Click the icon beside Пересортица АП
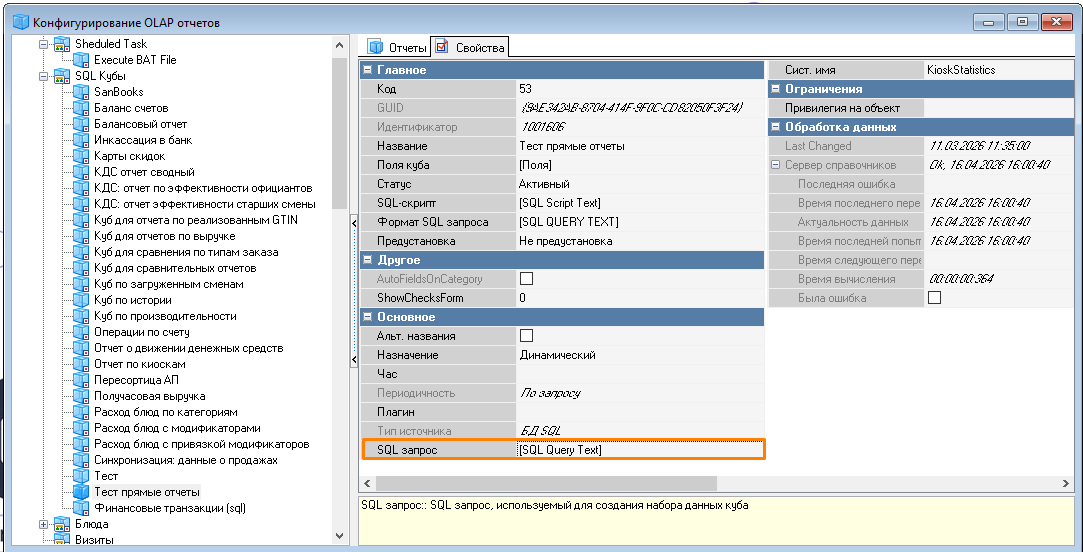Image resolution: width=1083 pixels, height=552 pixels. [81, 380]
